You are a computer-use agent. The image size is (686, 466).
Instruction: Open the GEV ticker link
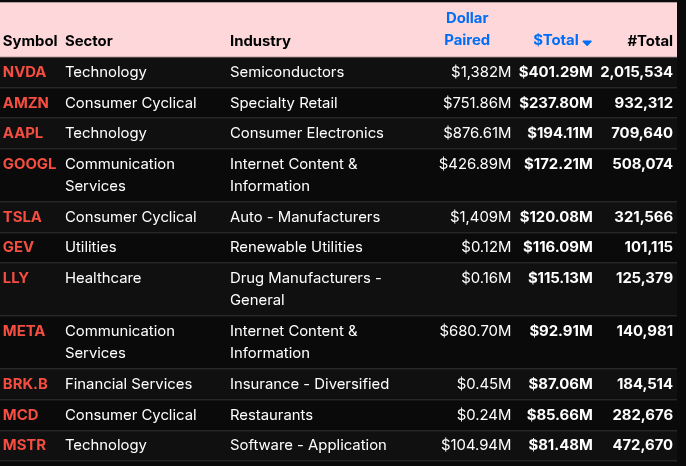(x=18, y=247)
